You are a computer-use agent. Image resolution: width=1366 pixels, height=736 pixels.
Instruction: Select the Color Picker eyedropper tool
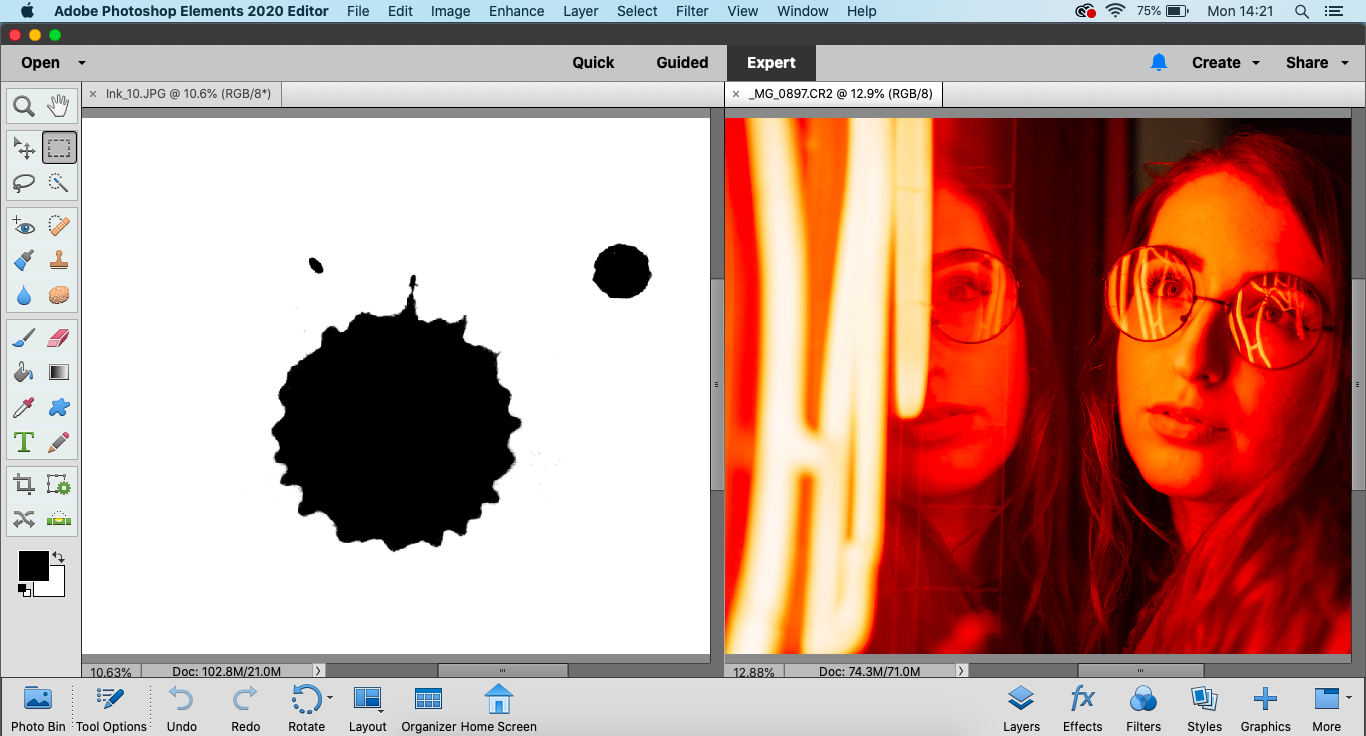click(x=24, y=407)
